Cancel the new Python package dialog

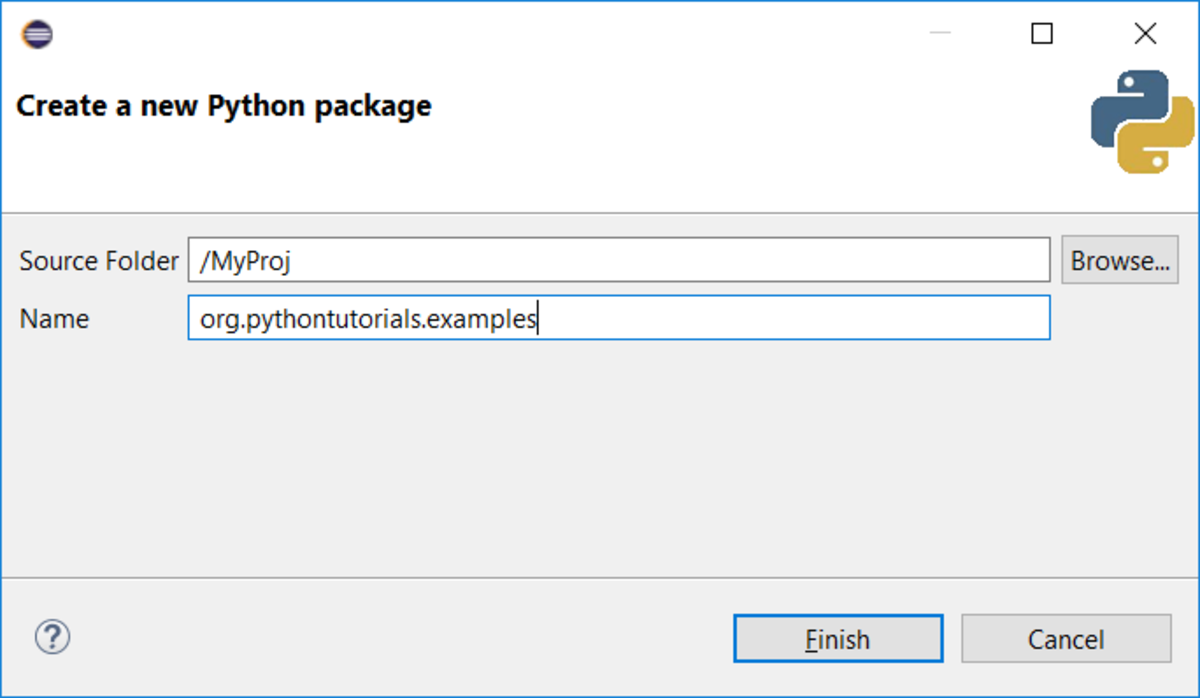[1066, 639]
